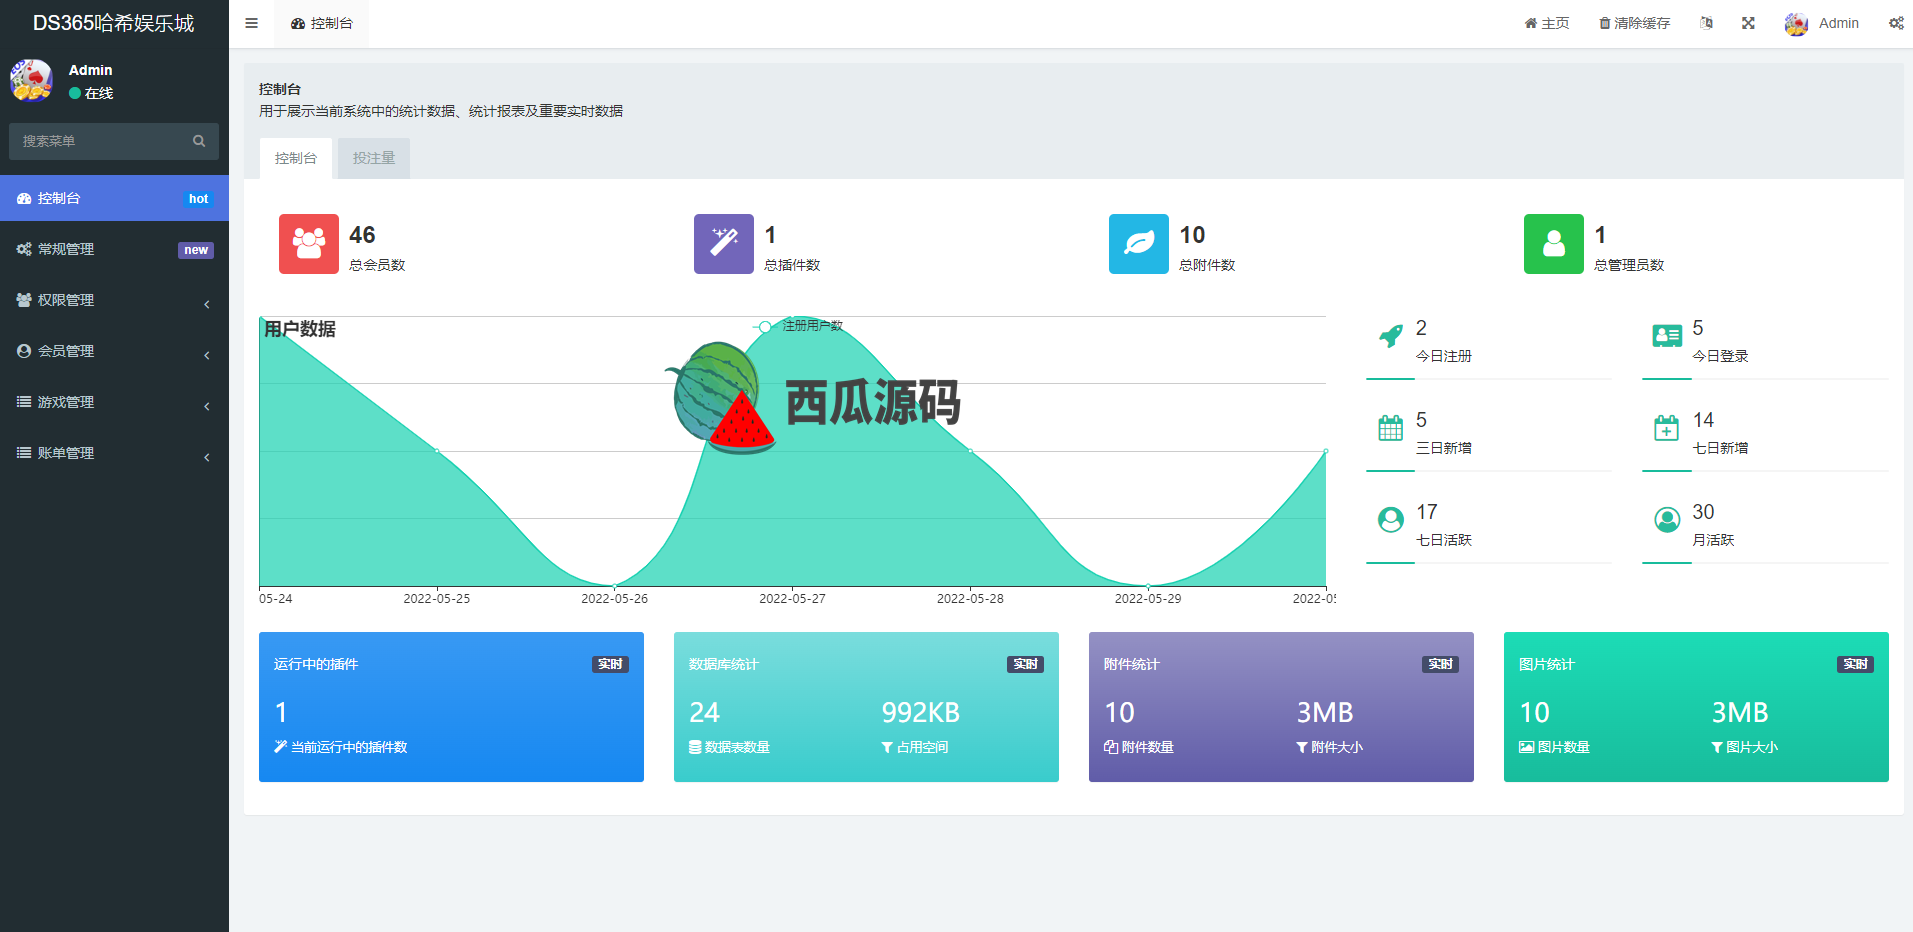Switch to the 投注量 tab

[373, 158]
